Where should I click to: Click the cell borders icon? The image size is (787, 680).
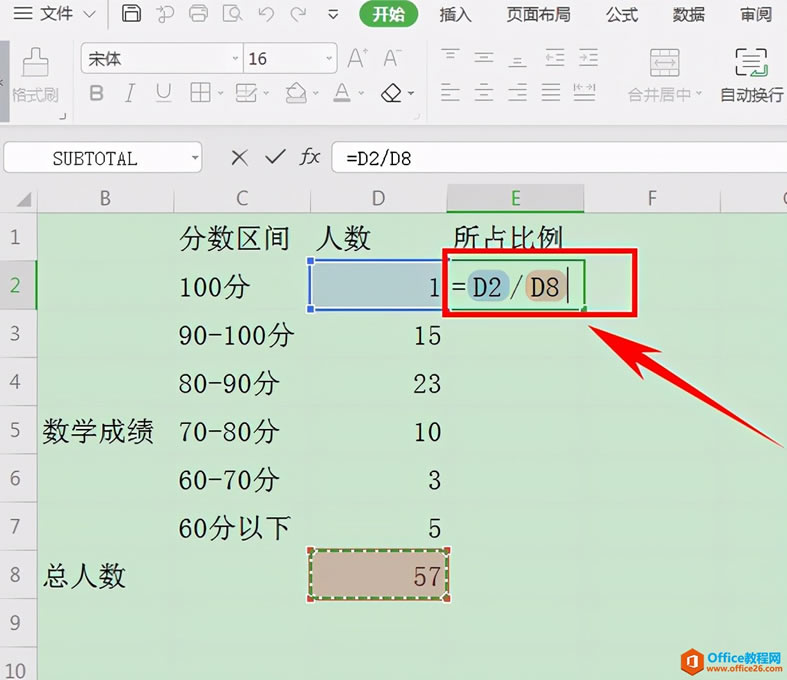click(x=200, y=93)
